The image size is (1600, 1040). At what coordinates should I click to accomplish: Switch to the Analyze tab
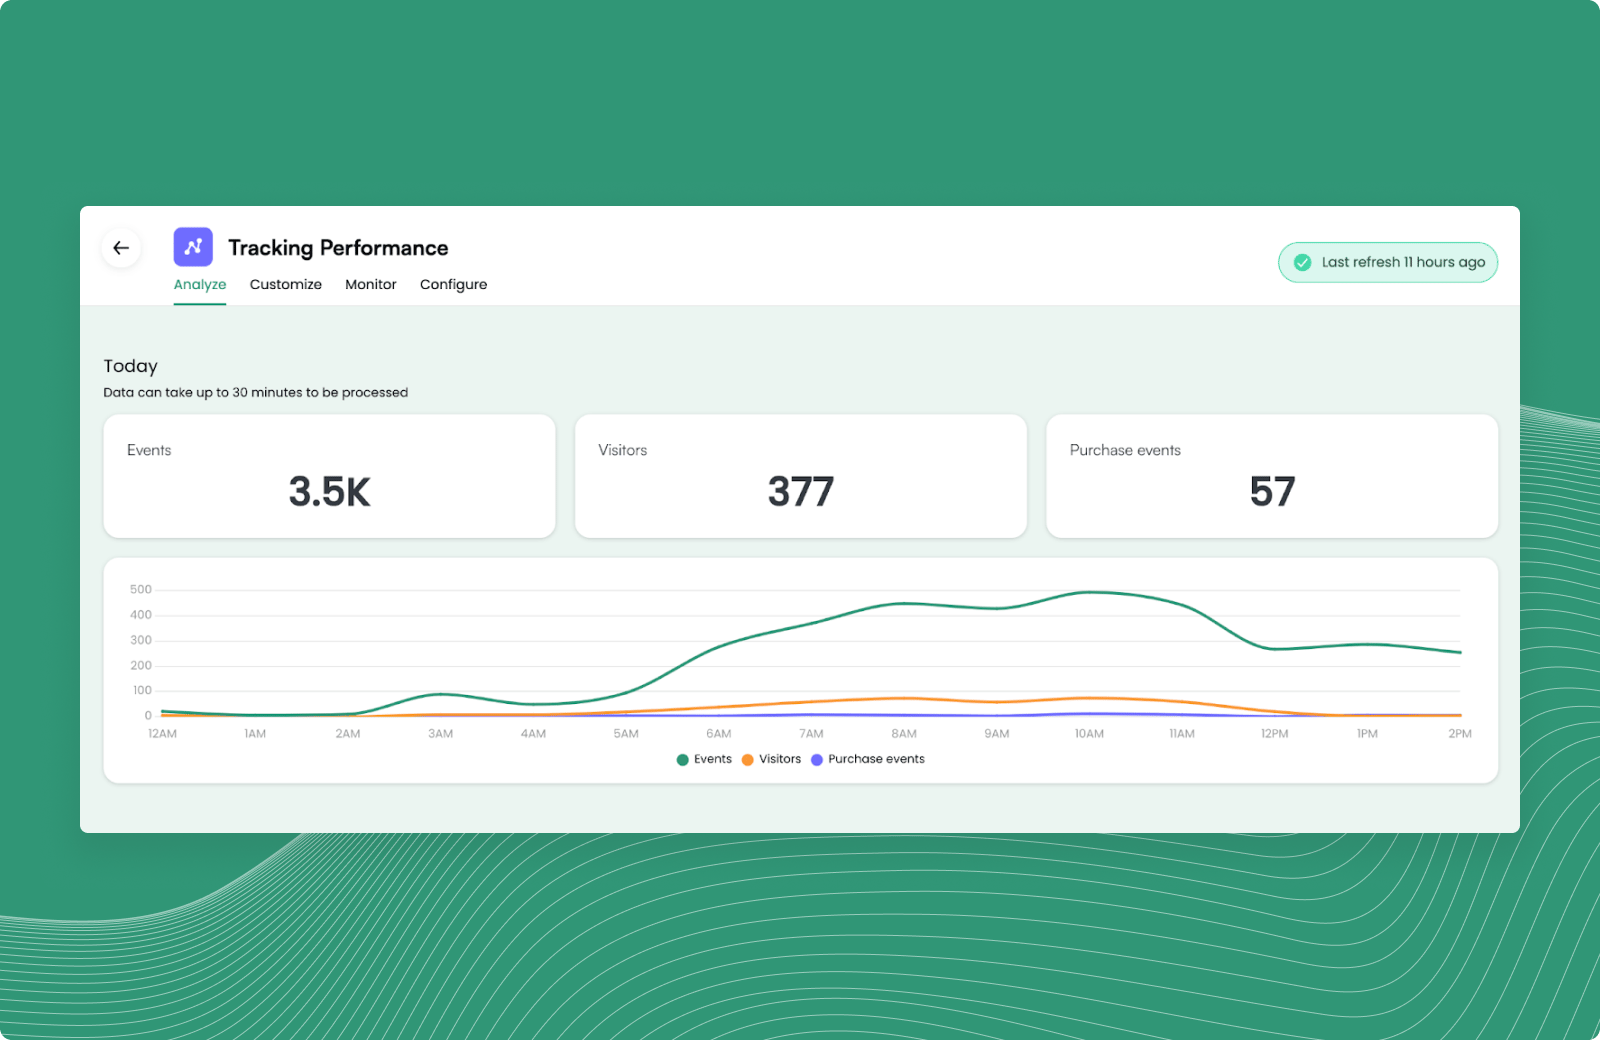click(200, 285)
